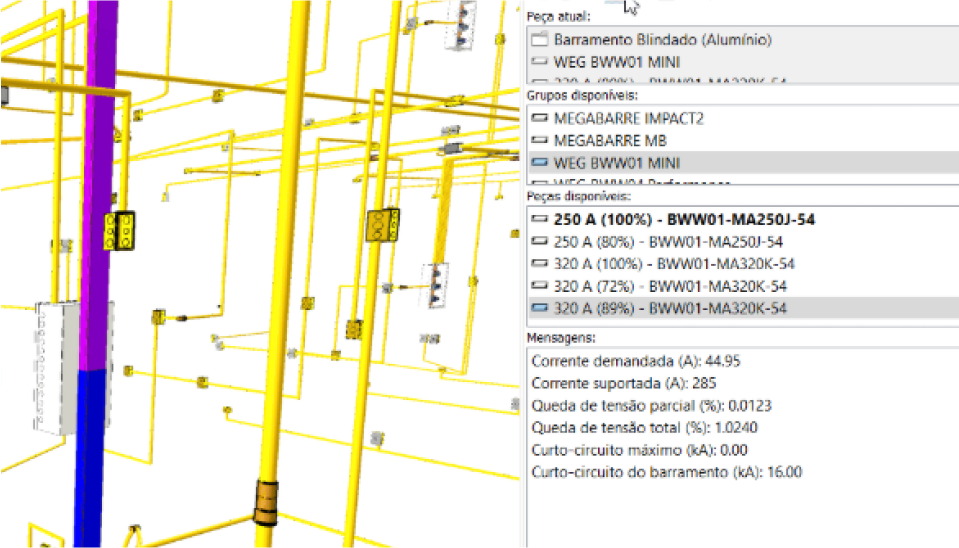The height and width of the screenshot is (548, 959).
Task: Select the yellow tap-off box on purple busbar
Action: [x=121, y=230]
